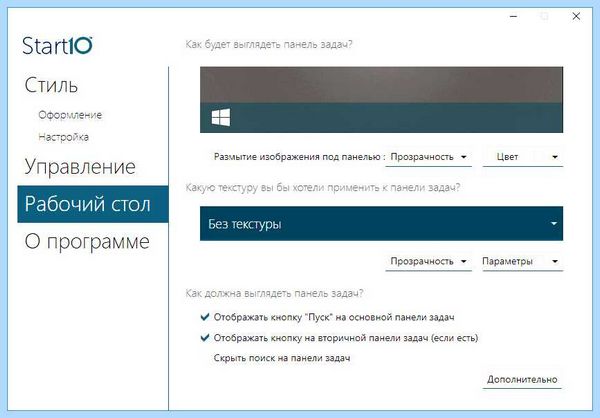Select the Рабочий стол section
Viewport: 600px width, 418px height.
pos(93,204)
